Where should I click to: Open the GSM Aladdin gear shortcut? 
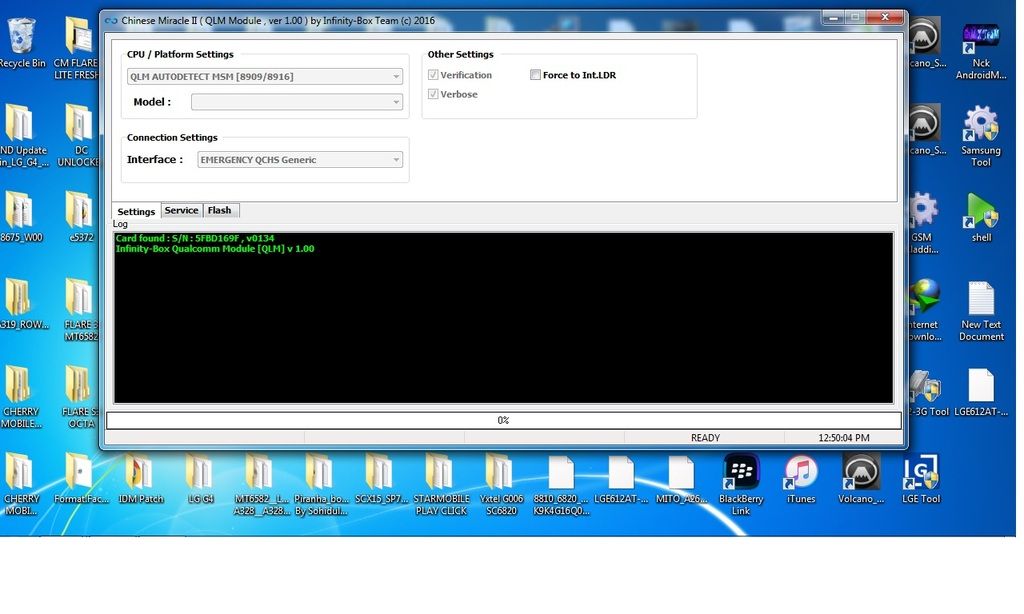(923, 222)
